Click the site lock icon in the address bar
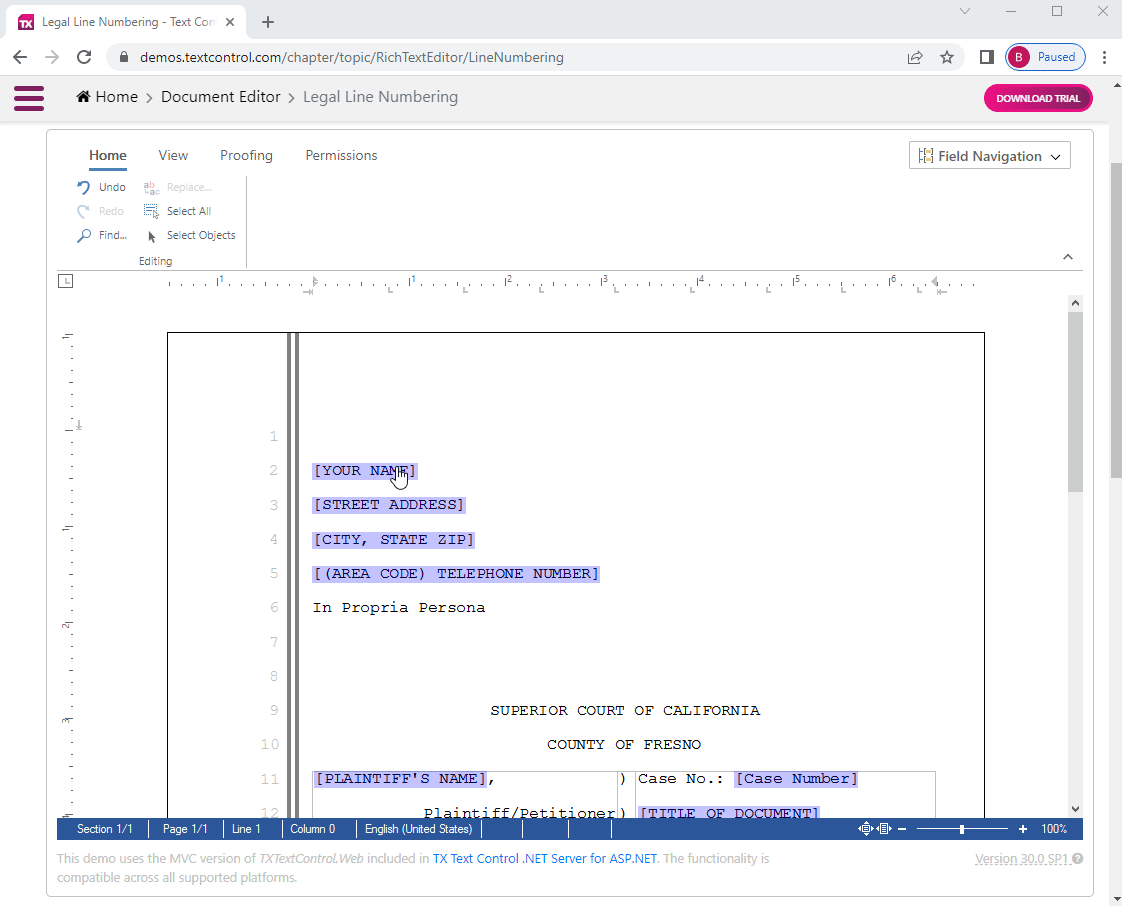The height and width of the screenshot is (906, 1122). (x=124, y=57)
